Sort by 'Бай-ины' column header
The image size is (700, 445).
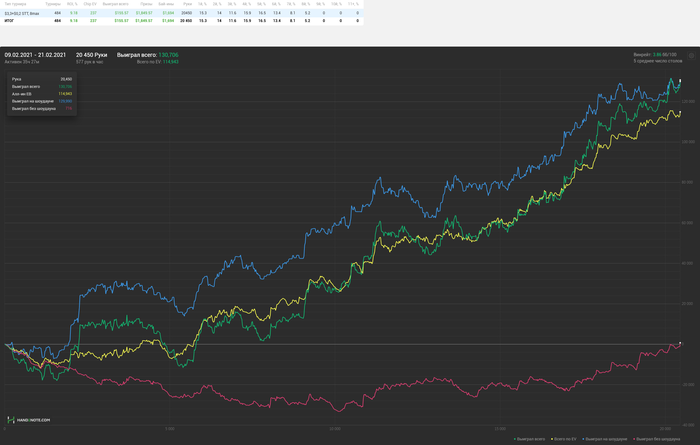pos(166,4)
